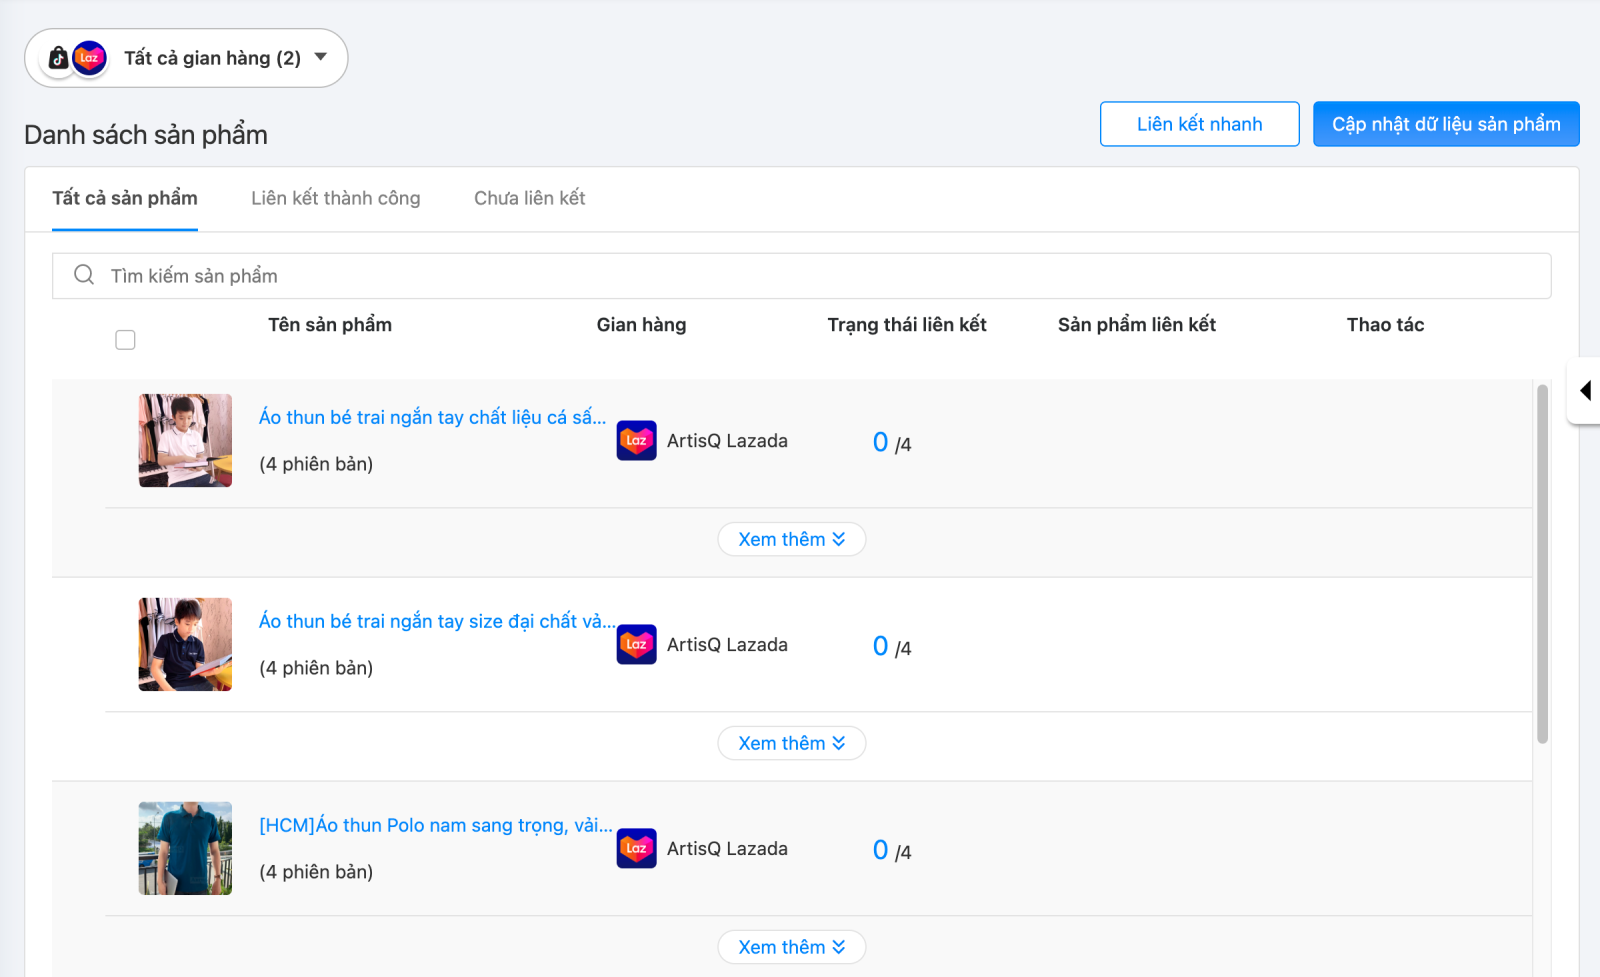Switch to 'Chưa liên kết' tab
This screenshot has height=977, width=1600.
tap(529, 198)
